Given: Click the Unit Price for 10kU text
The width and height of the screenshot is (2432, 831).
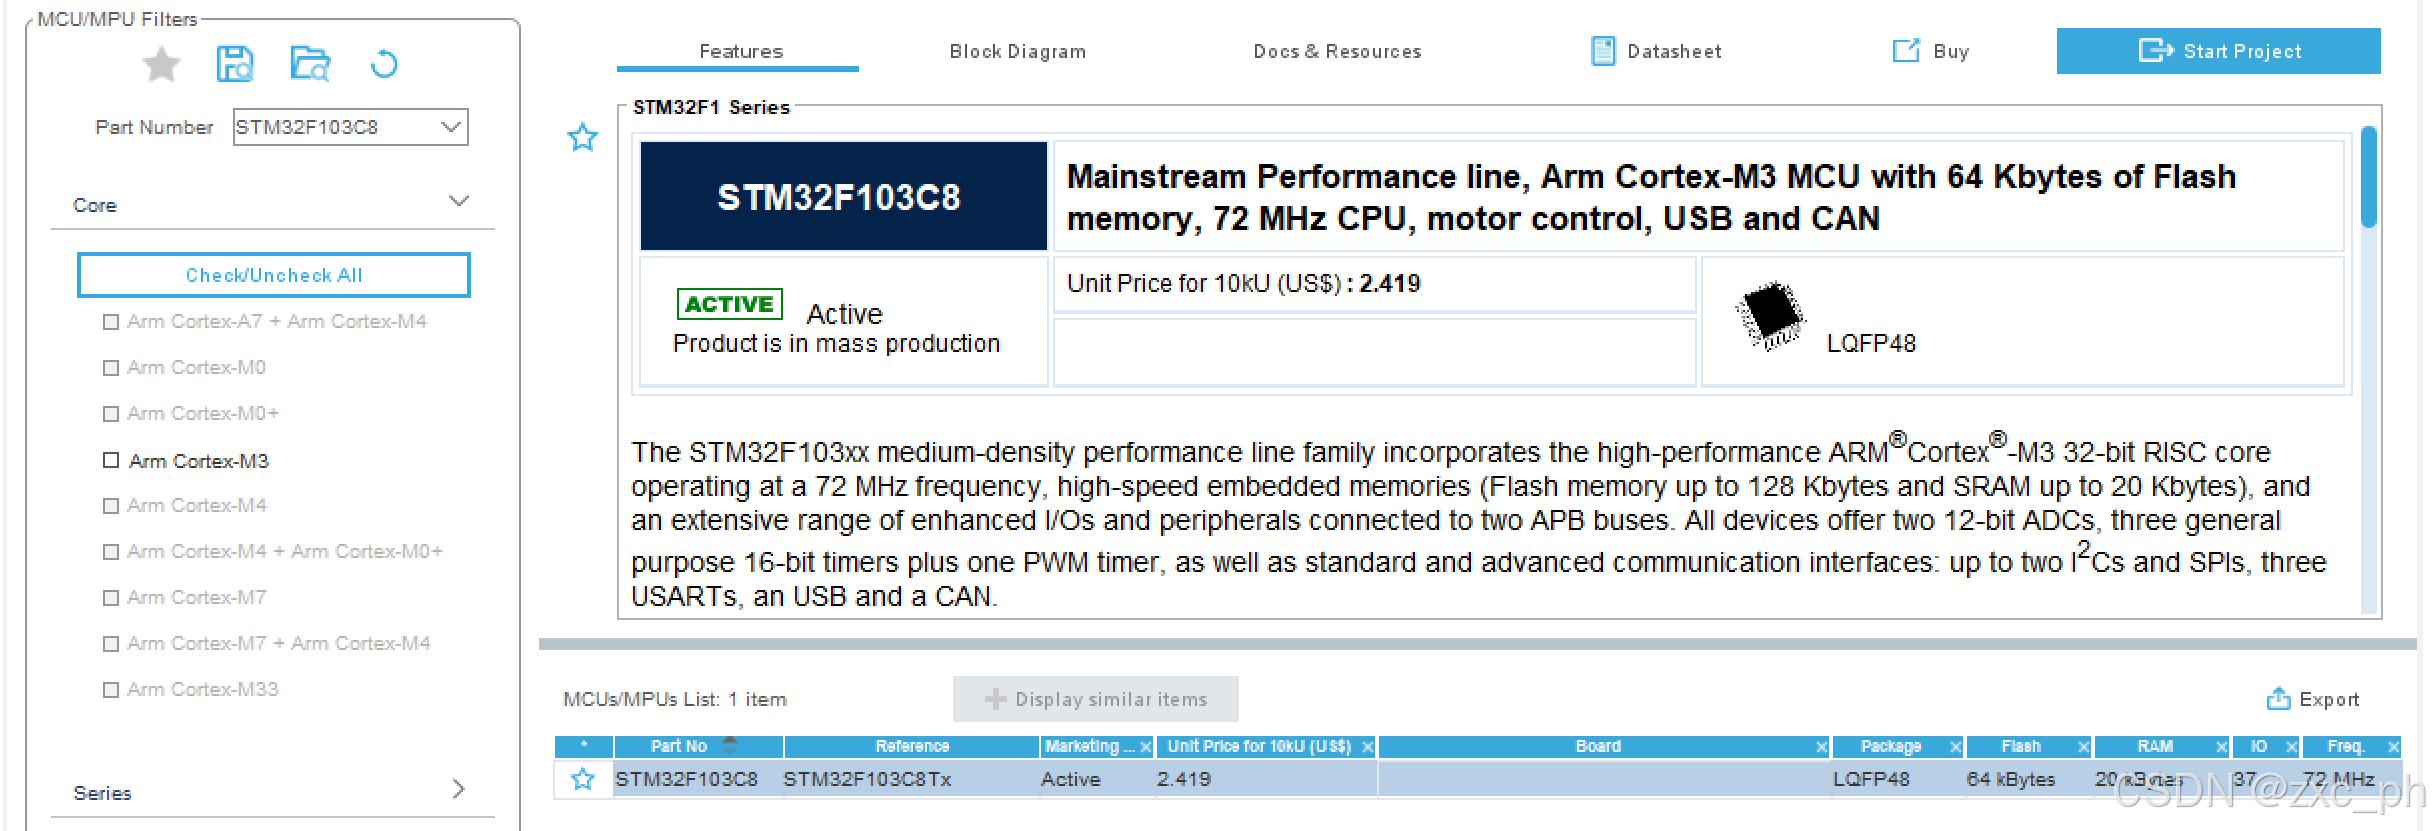Looking at the screenshot, I should coord(1243,284).
